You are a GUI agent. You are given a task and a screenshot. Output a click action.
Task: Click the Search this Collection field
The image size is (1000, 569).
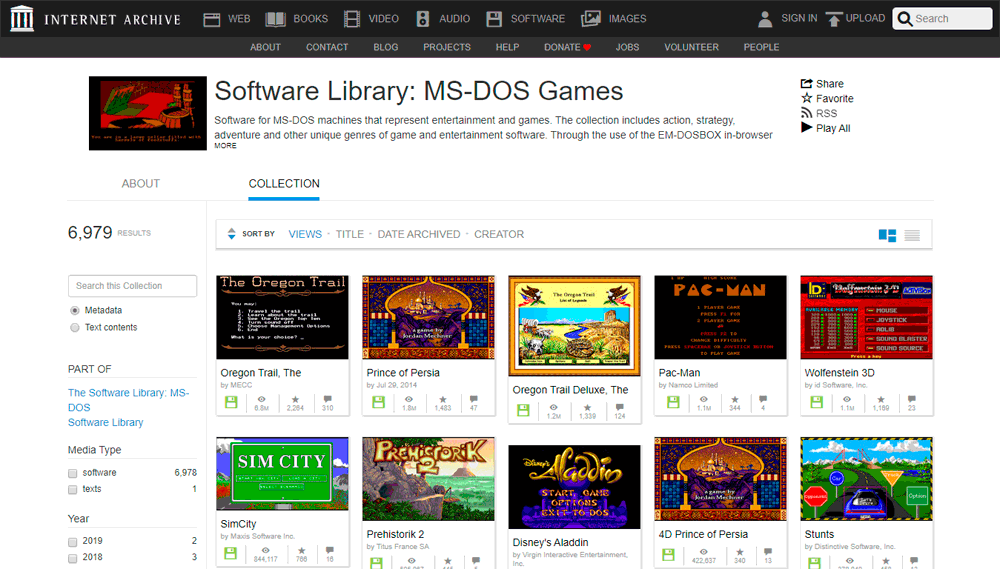(133, 286)
